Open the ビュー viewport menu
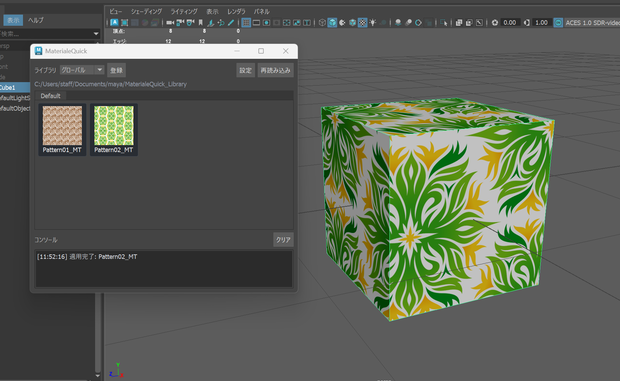This screenshot has width=620, height=381. point(116,11)
